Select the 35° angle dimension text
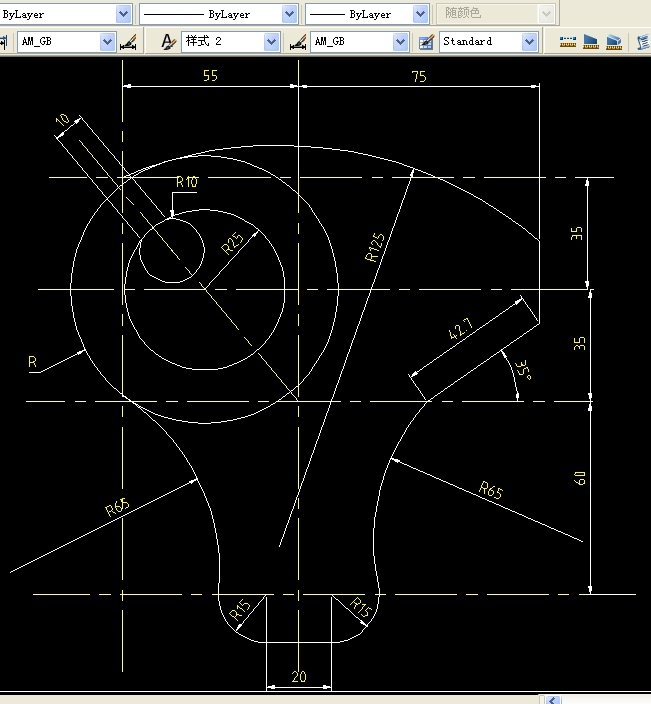 523,370
